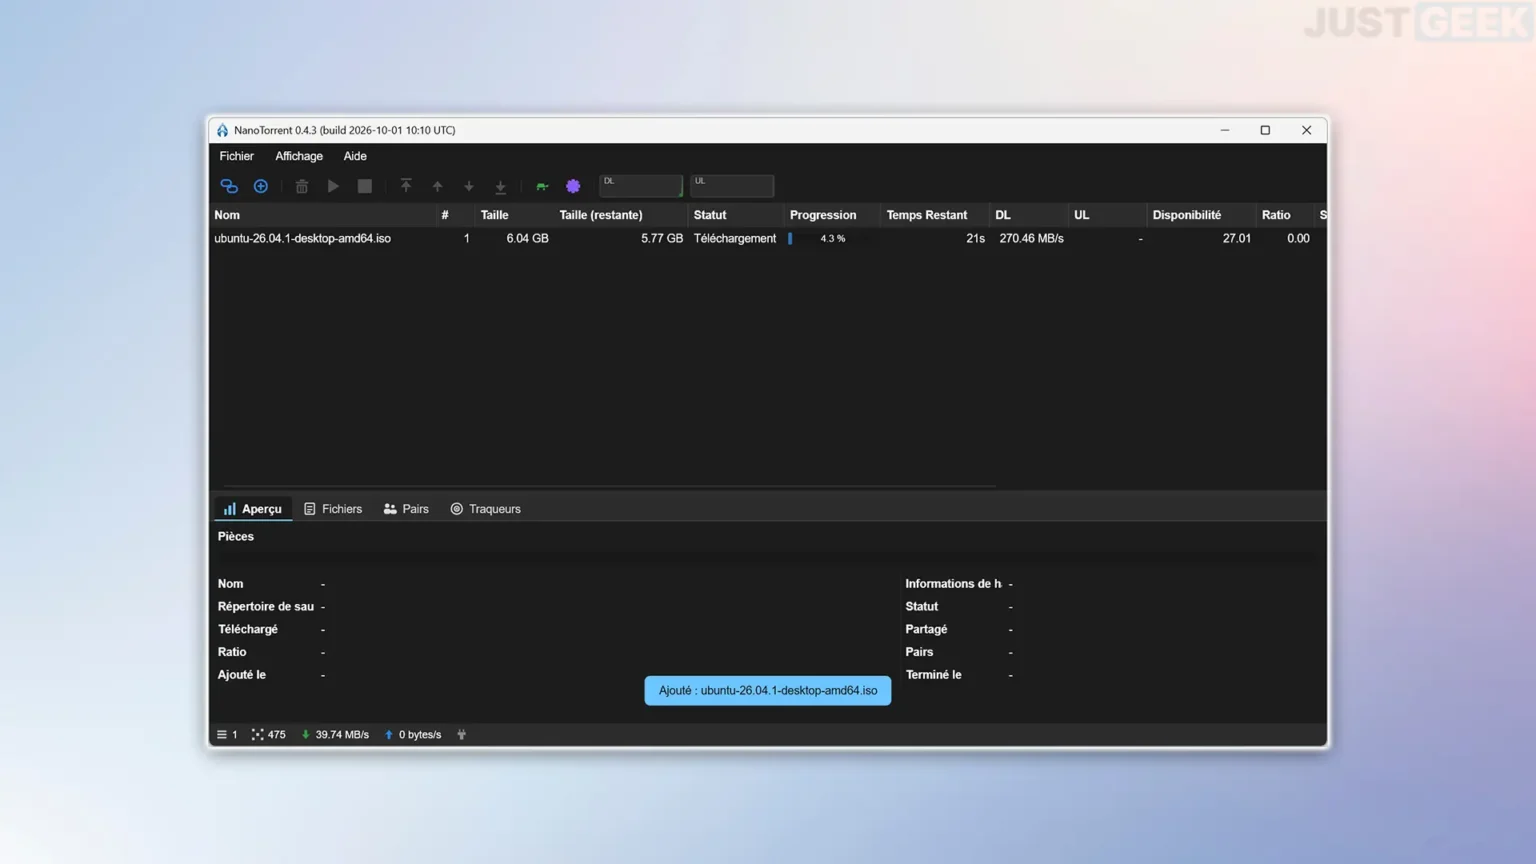Switch to the Pairs tab
Image resolution: width=1536 pixels, height=864 pixels.
pos(406,509)
